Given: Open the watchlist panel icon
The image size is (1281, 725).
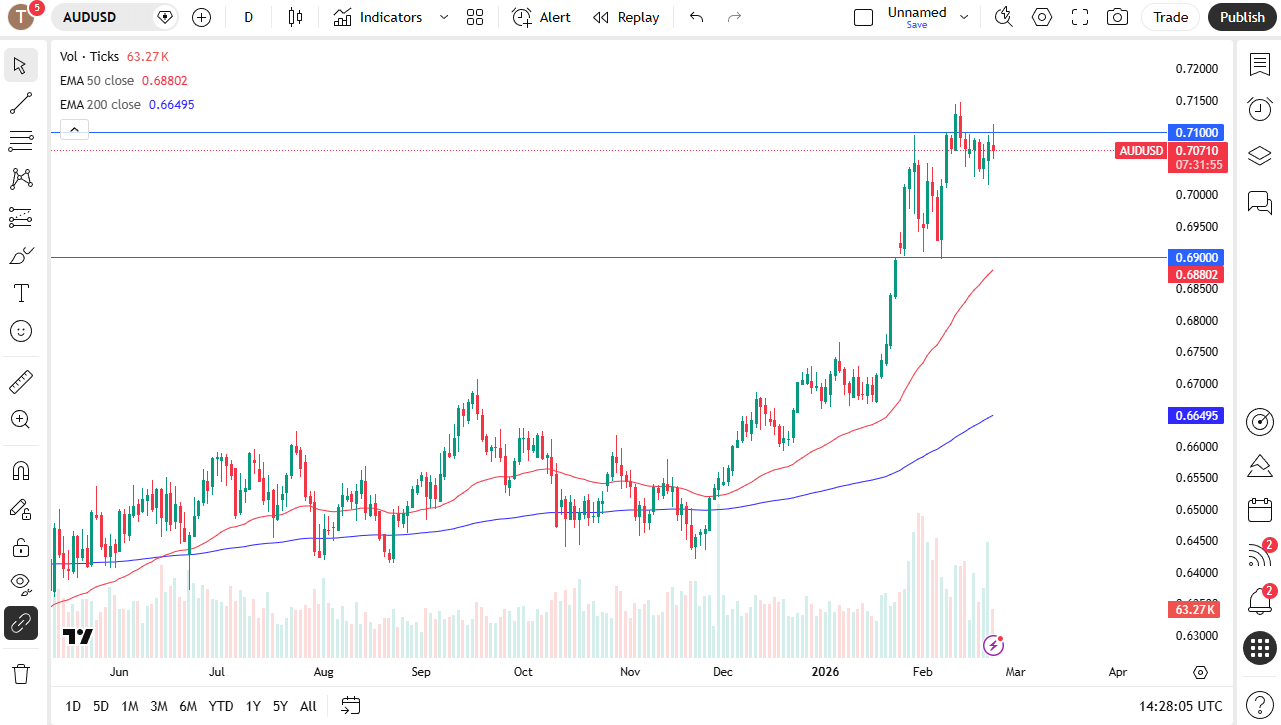Looking at the screenshot, I should coord(1259,65).
